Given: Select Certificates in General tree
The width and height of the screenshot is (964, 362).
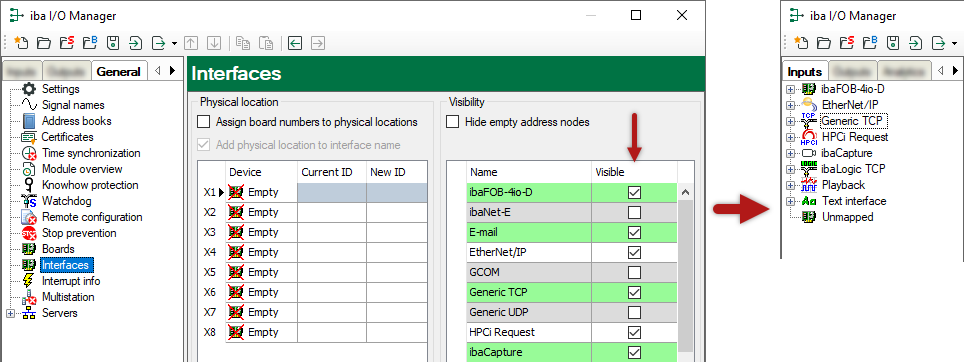Looking at the screenshot, I should pyautogui.click(x=68, y=137).
